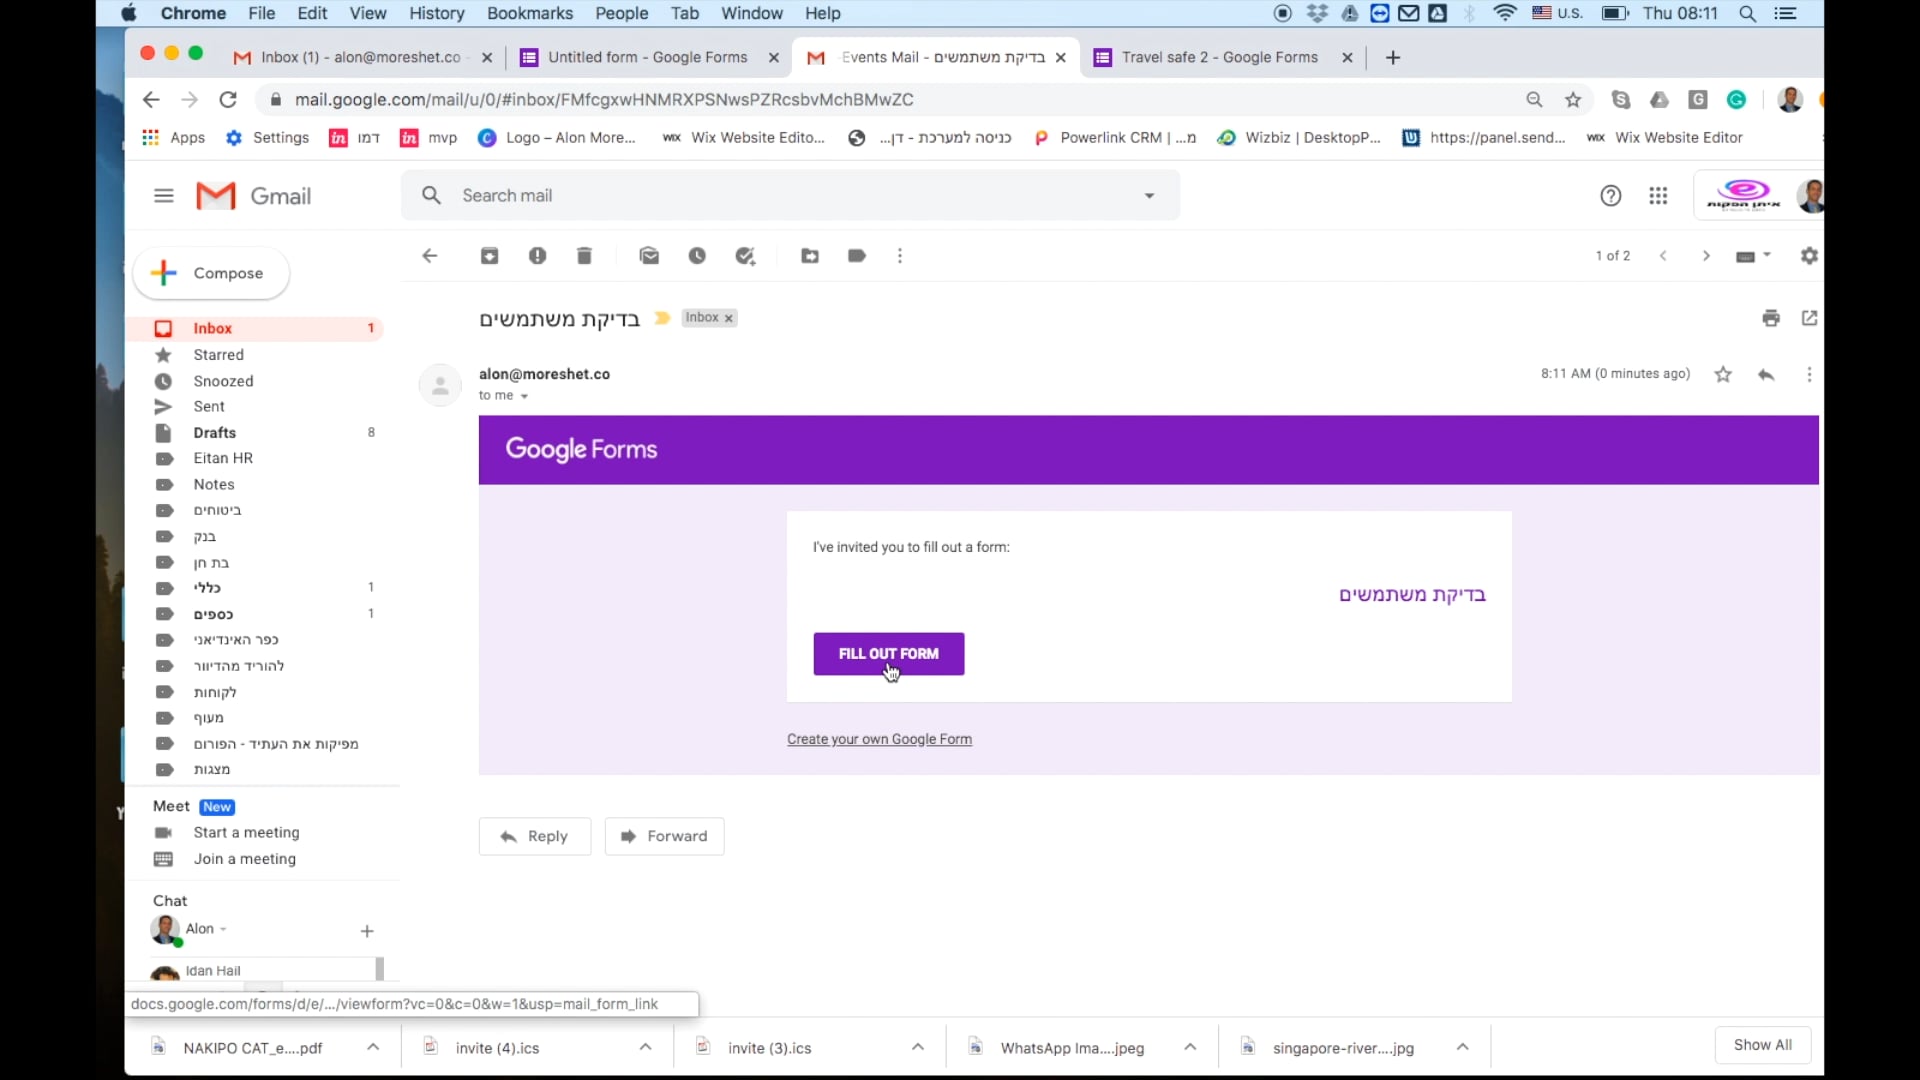Viewport: 1920px width, 1080px height.
Task: Add email to Tasks
Action: 745,256
